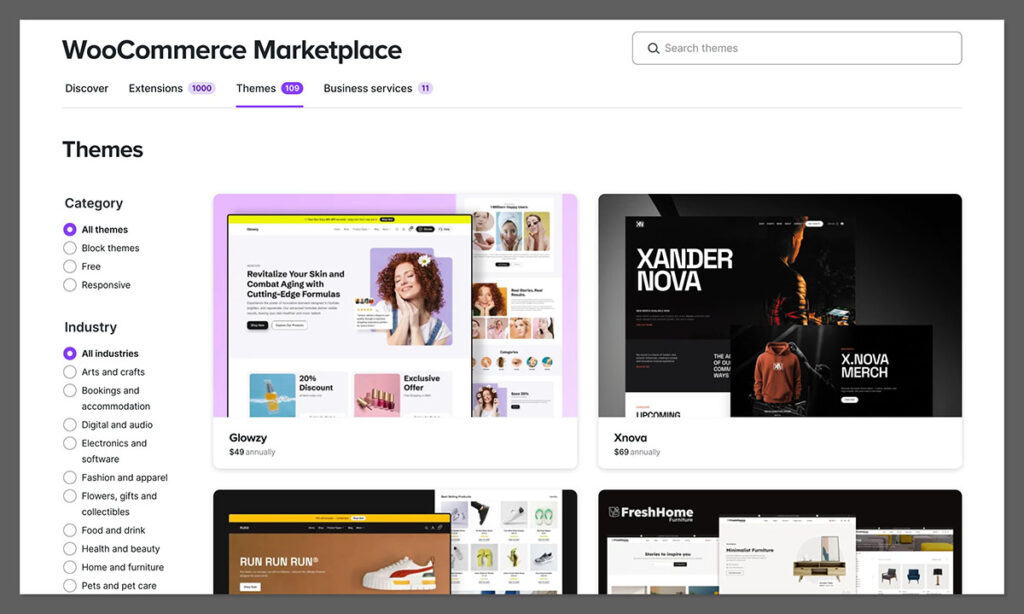The width and height of the screenshot is (1024, 614).
Task: Pick Electronics and software industry
Action: (70, 443)
